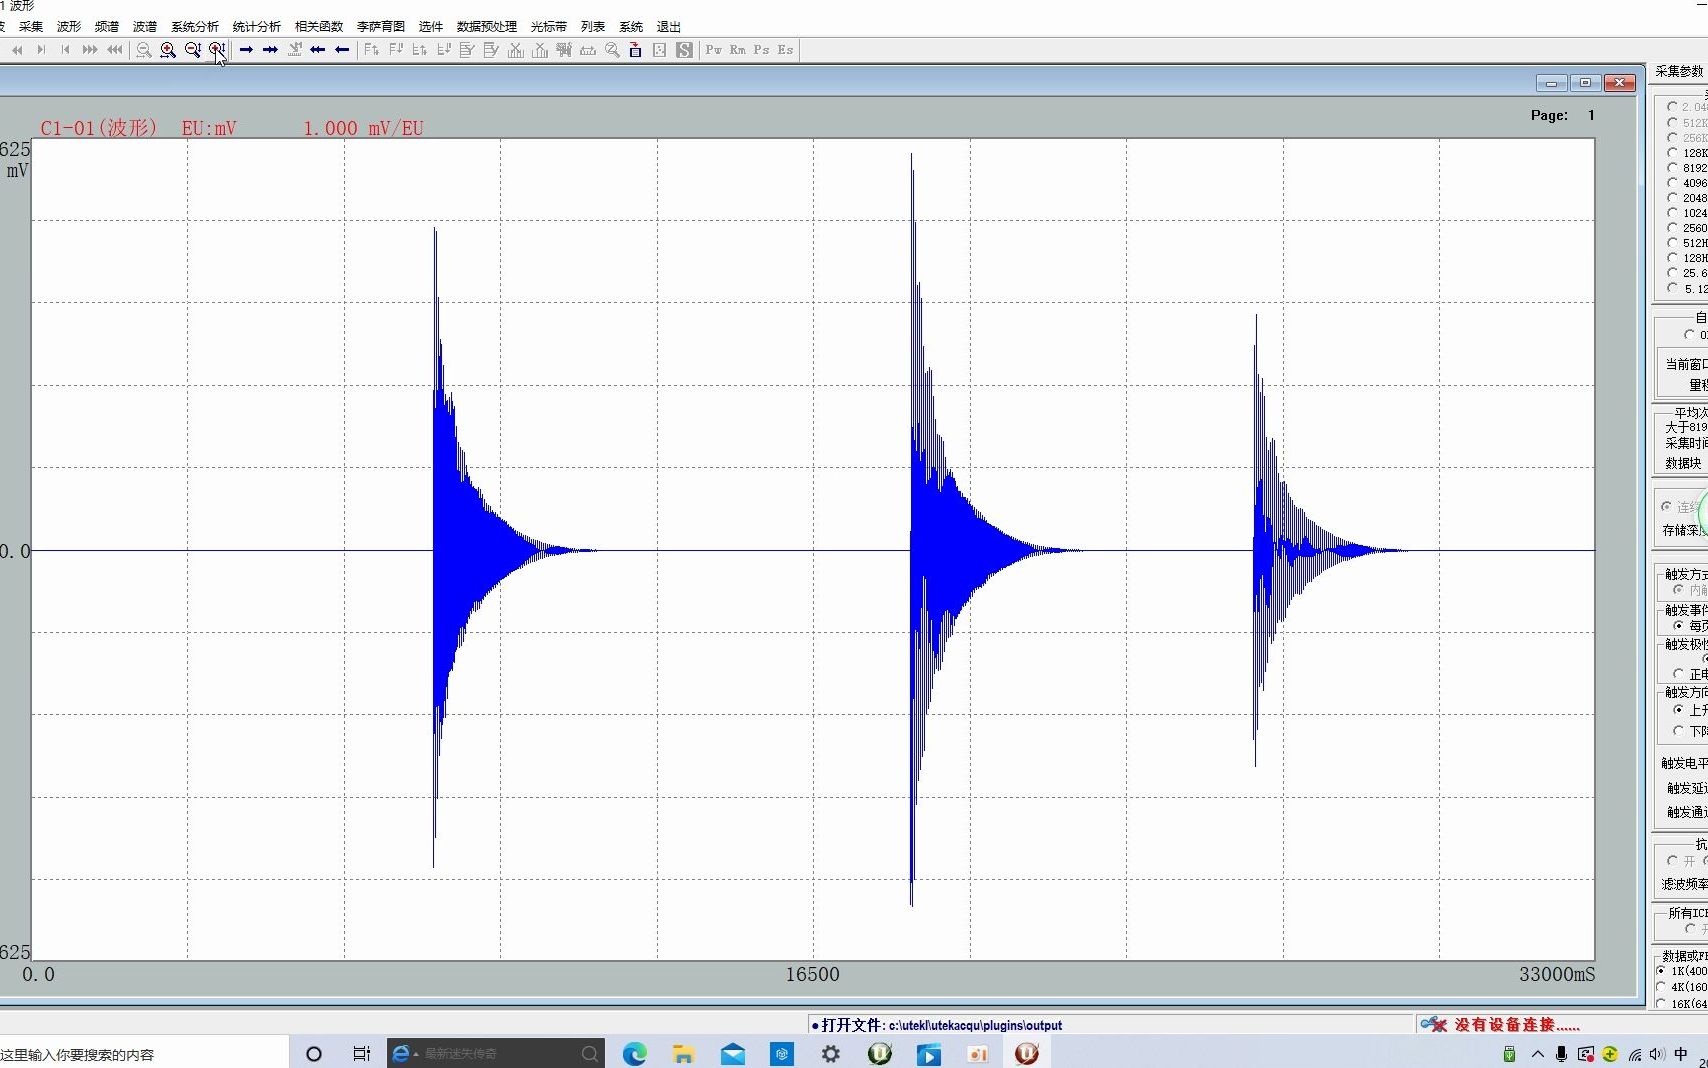Click the single blue left arrow icon
The width and height of the screenshot is (1708, 1068).
tap(342, 49)
